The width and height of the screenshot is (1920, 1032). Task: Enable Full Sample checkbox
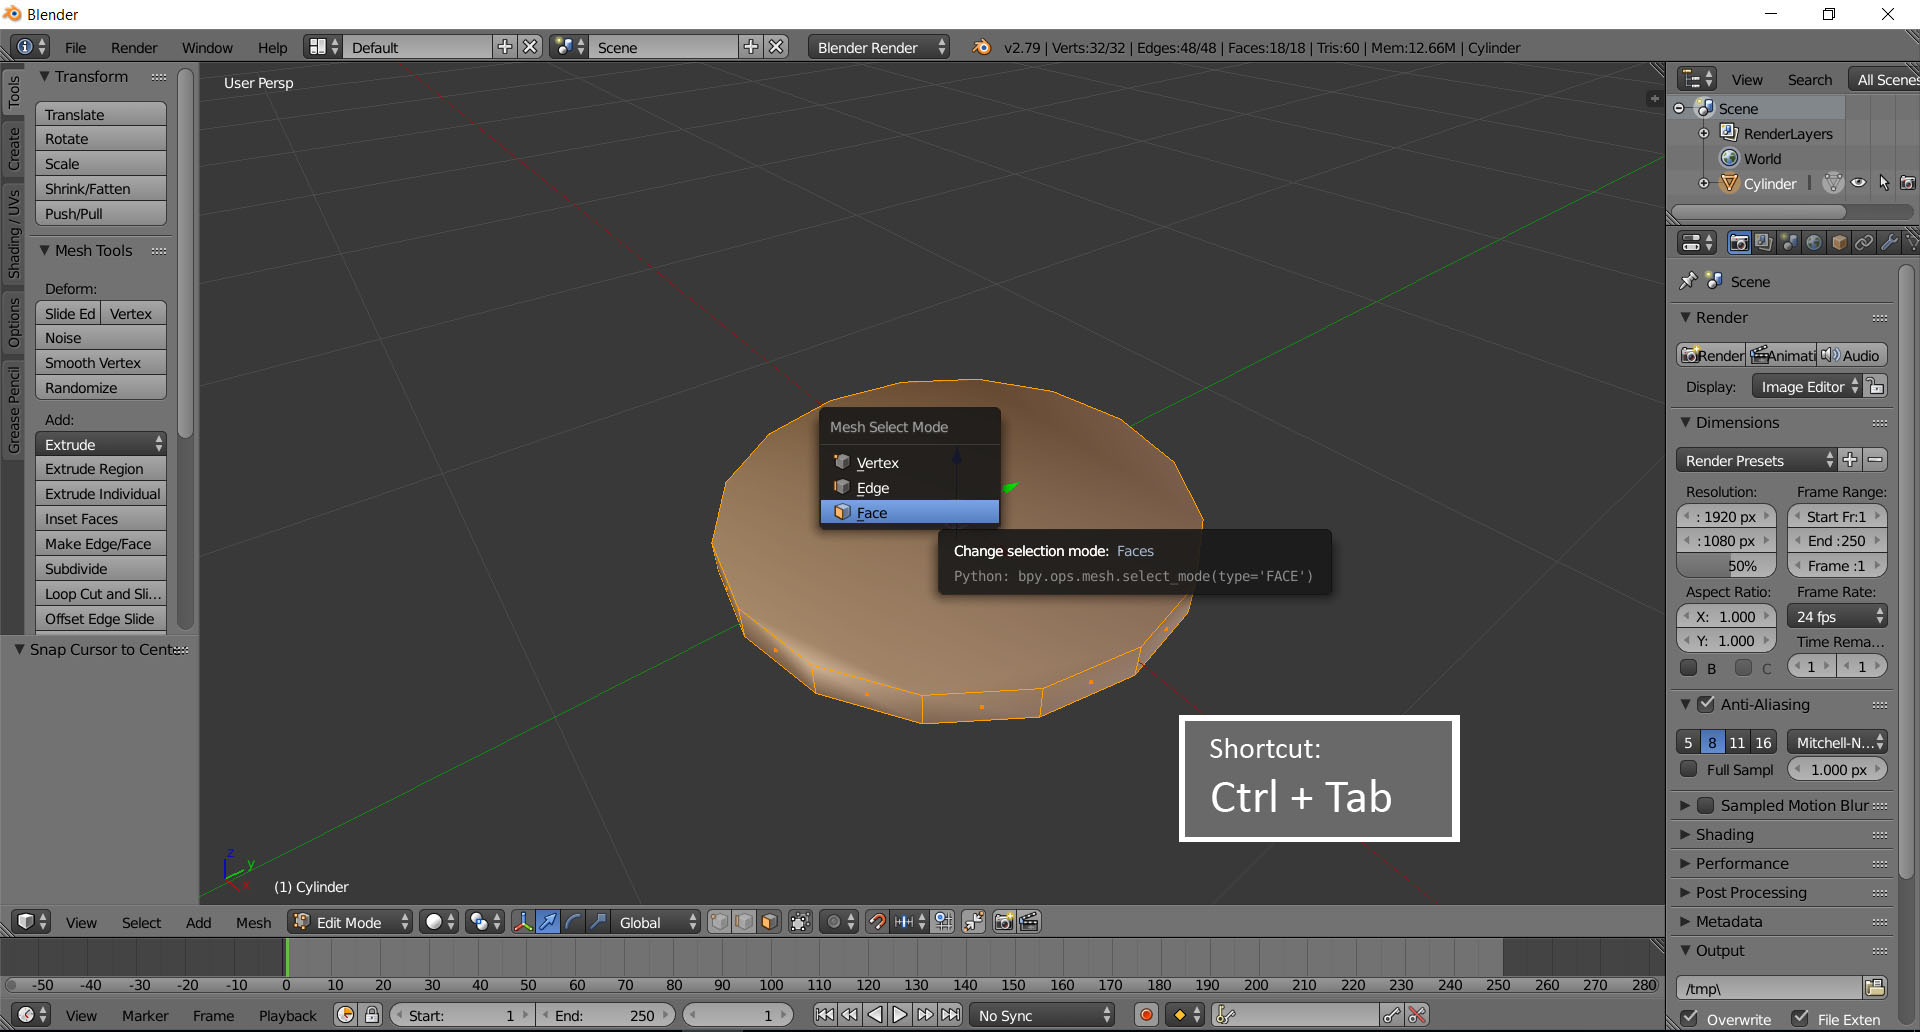click(1689, 769)
